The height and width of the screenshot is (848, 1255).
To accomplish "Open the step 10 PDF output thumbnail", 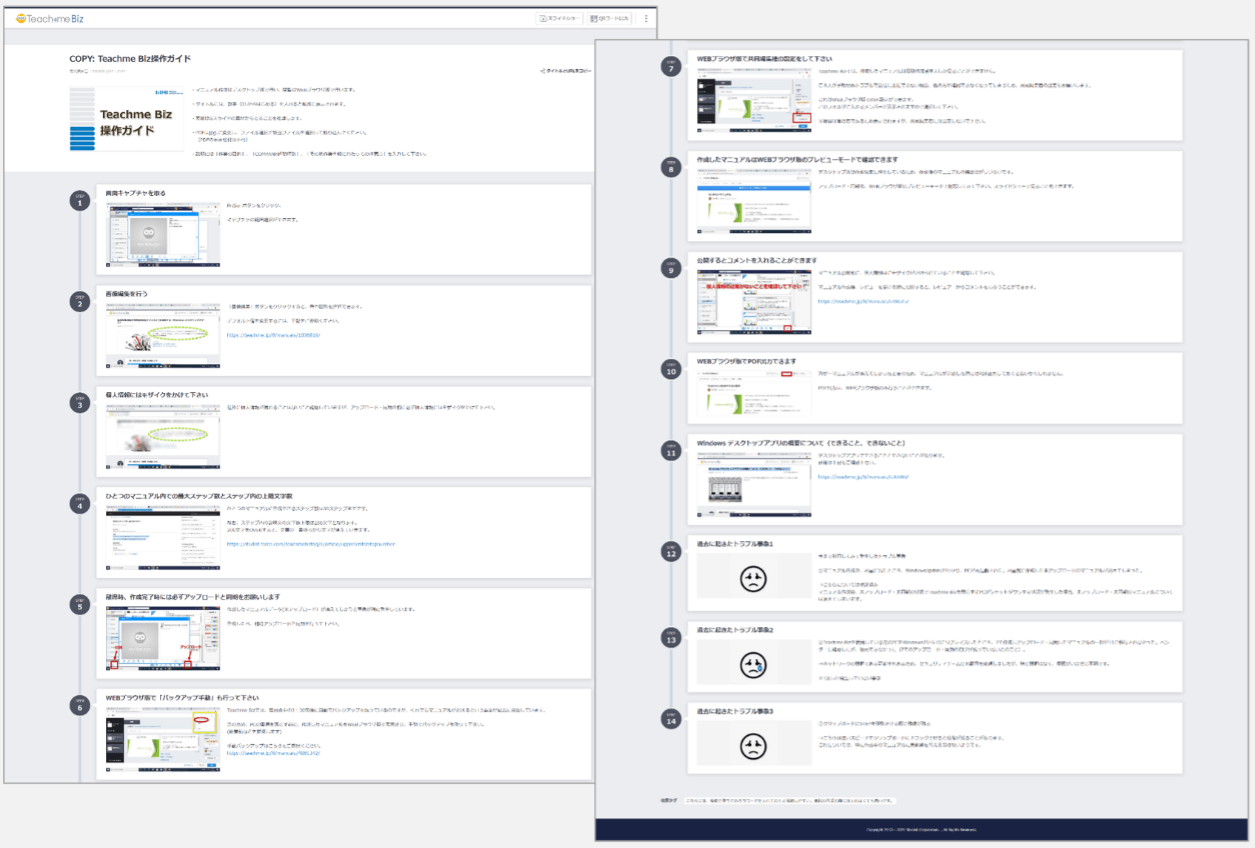I will [754, 392].
